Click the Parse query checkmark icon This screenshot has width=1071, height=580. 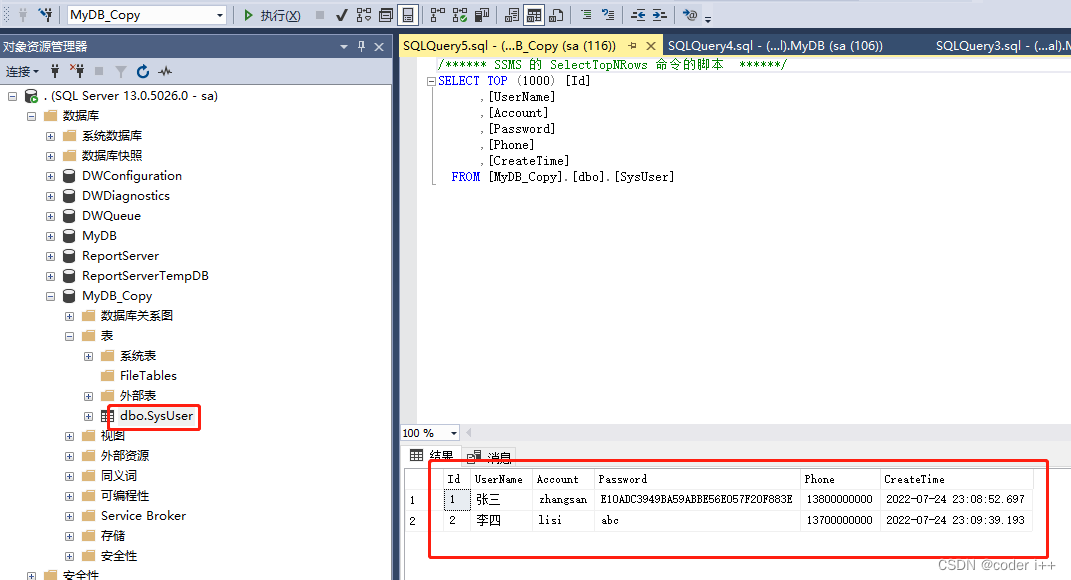coord(342,15)
